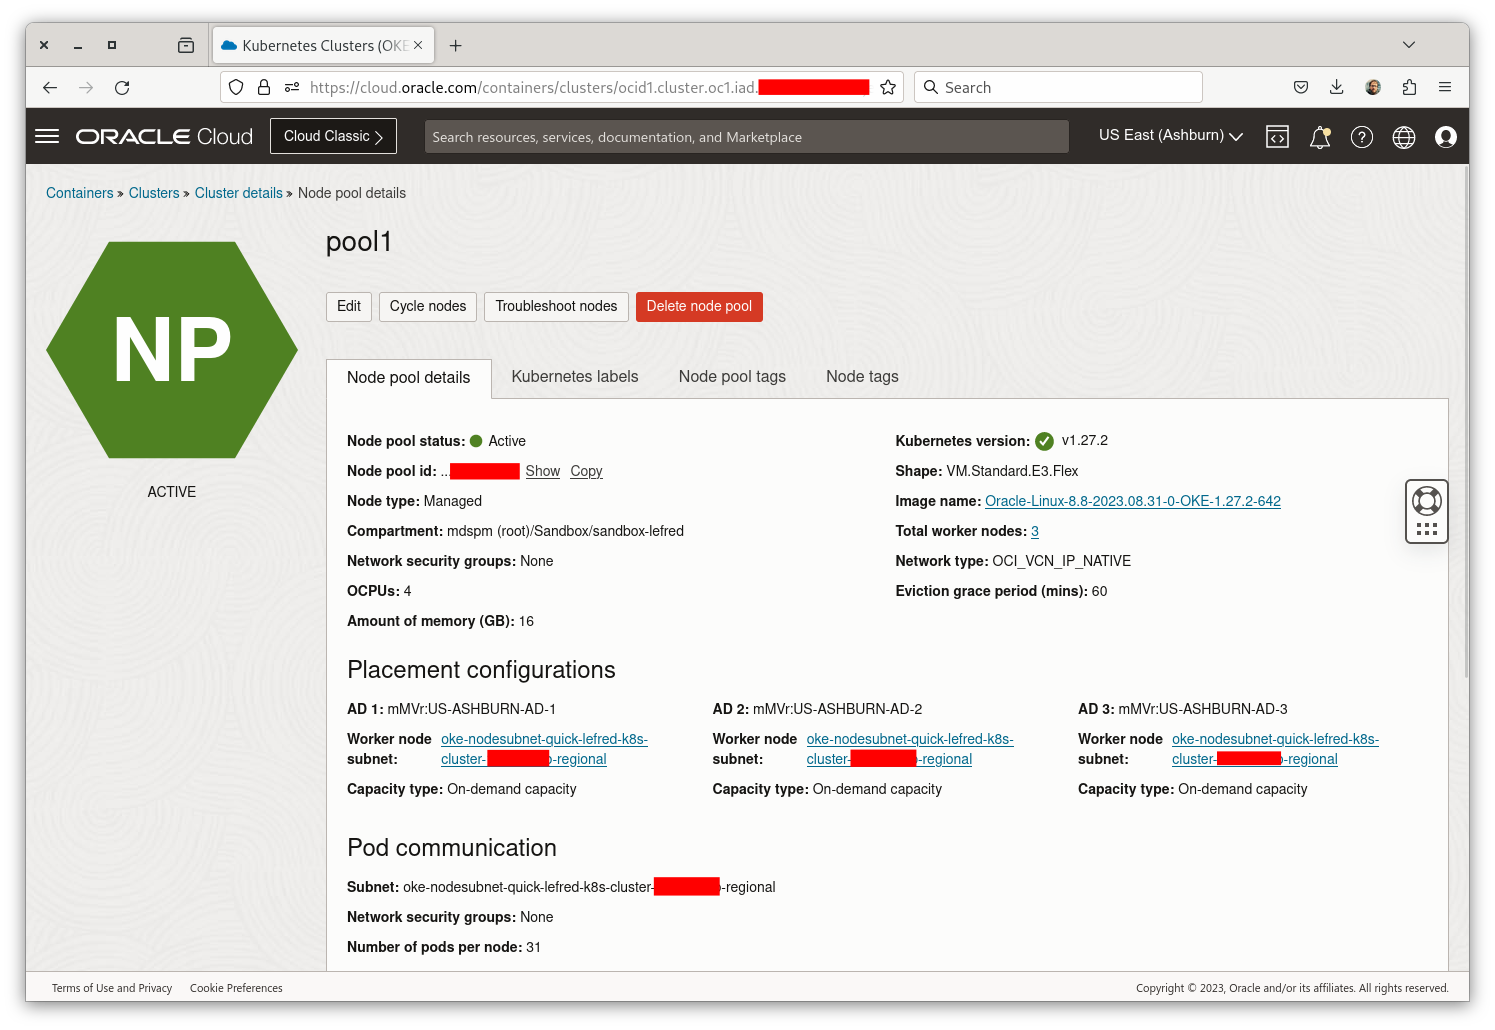Open the Cloud Shell developer tools icon

pos(1277,137)
